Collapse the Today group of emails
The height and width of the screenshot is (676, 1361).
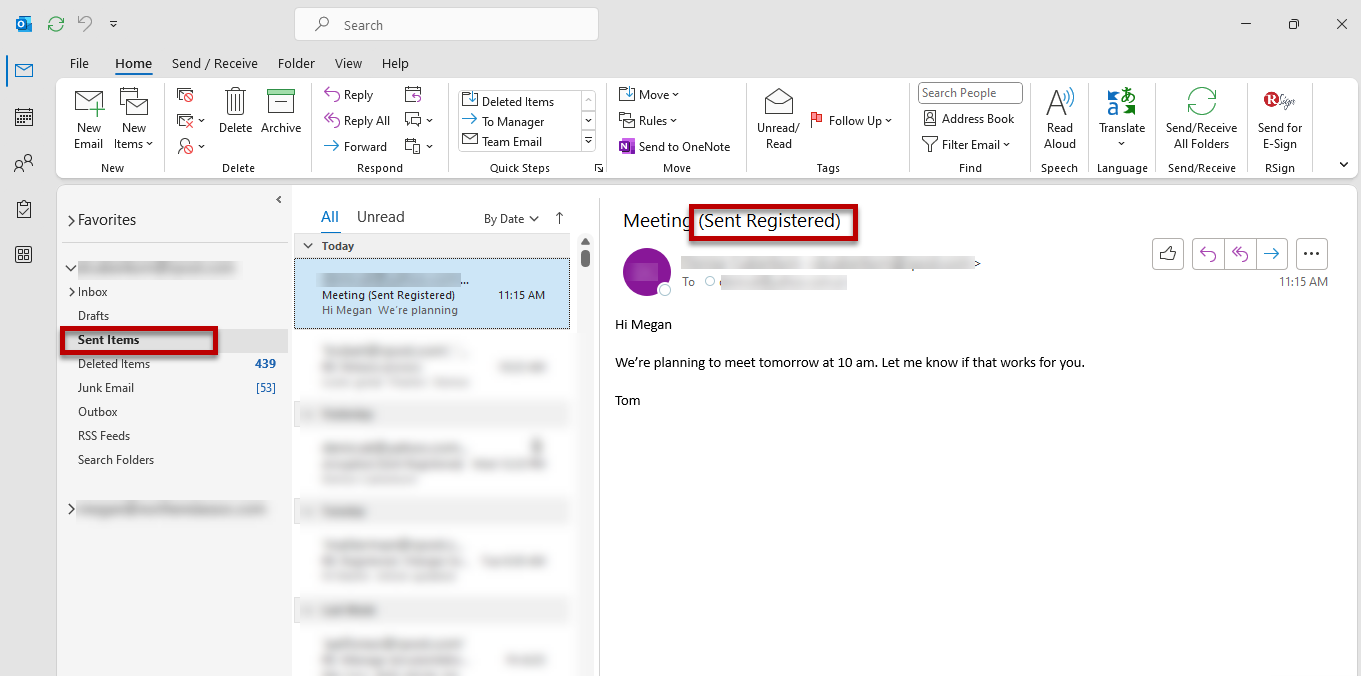pyautogui.click(x=309, y=245)
